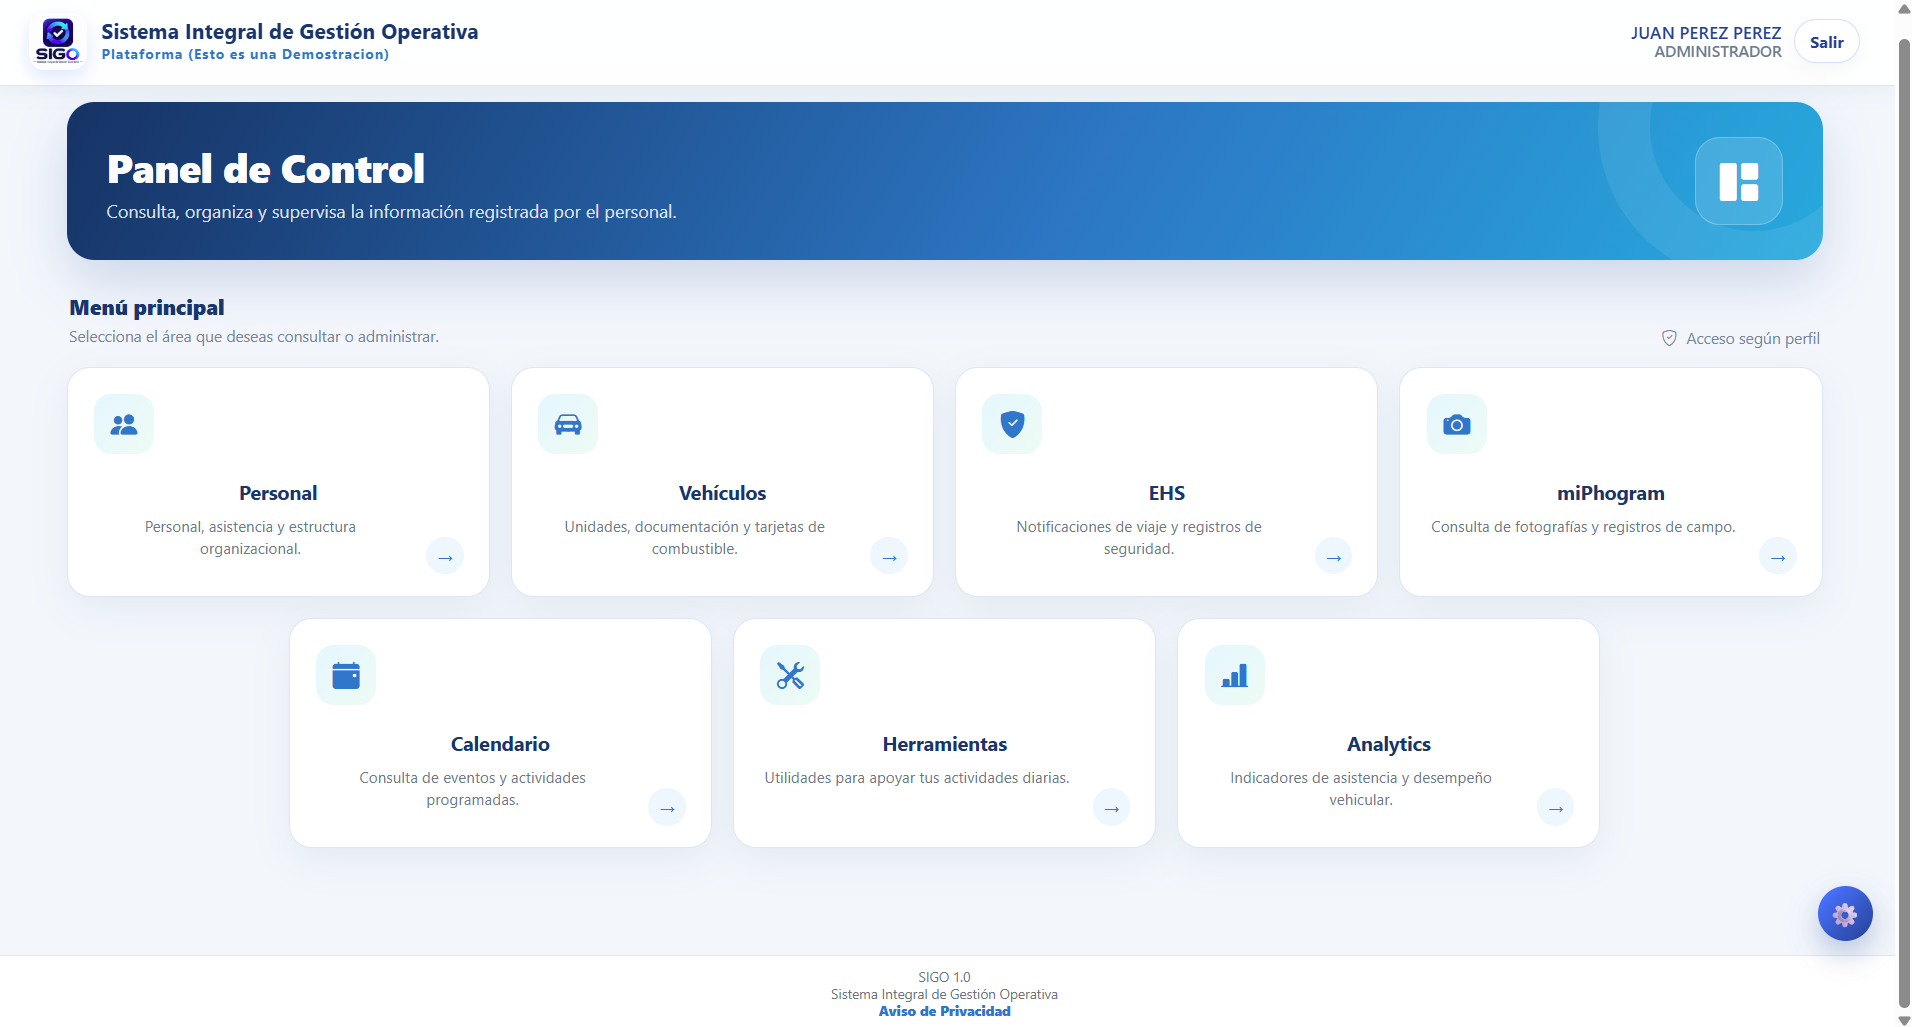Click Consulta de fotografías y registros de campo text
1912x1027 pixels.
tap(1583, 527)
